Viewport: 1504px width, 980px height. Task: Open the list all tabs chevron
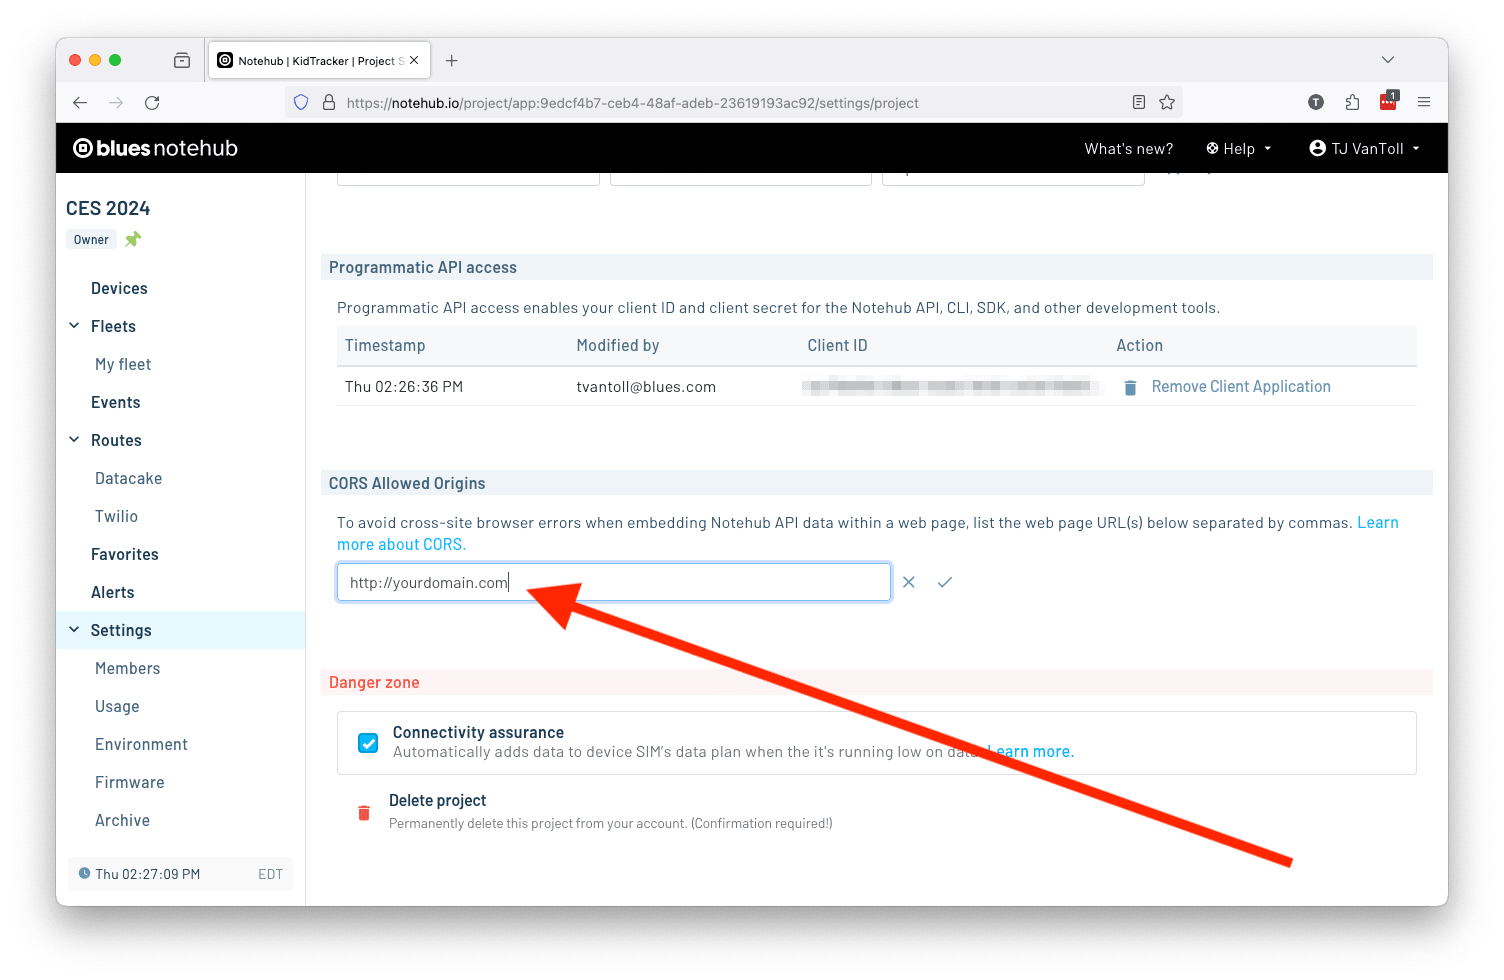click(x=1388, y=60)
